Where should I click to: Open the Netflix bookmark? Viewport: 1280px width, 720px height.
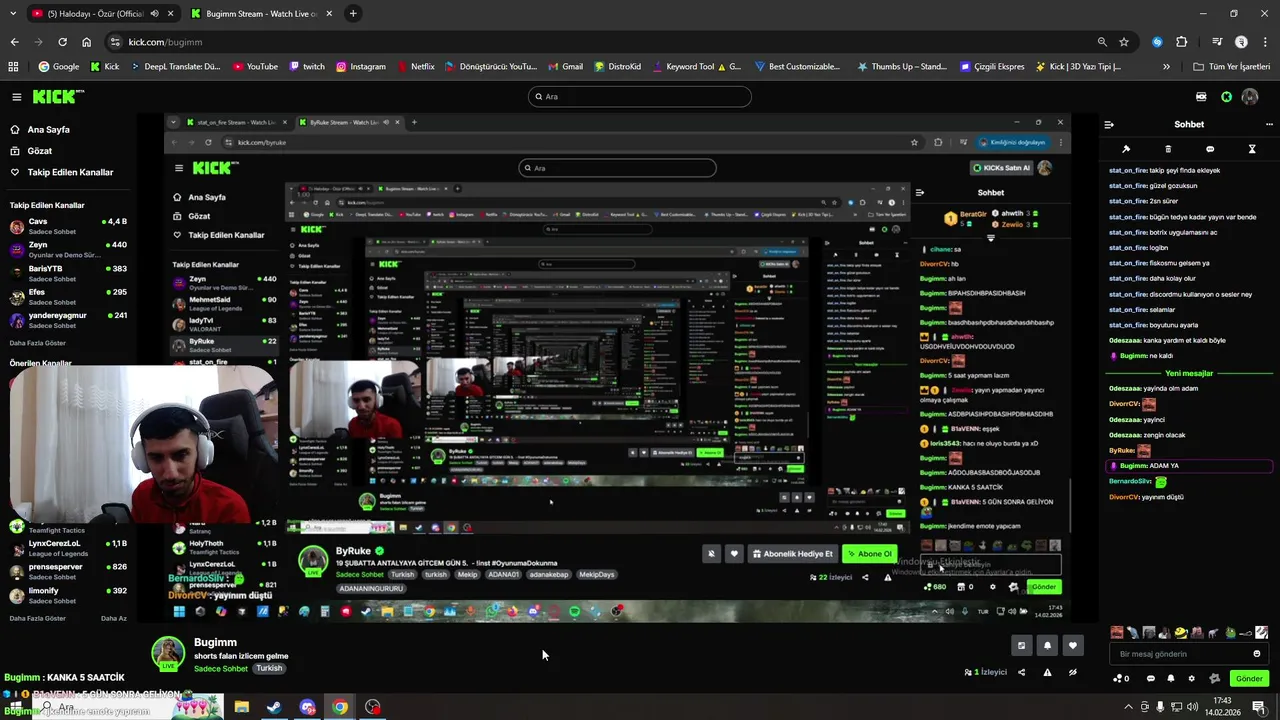[x=415, y=67]
